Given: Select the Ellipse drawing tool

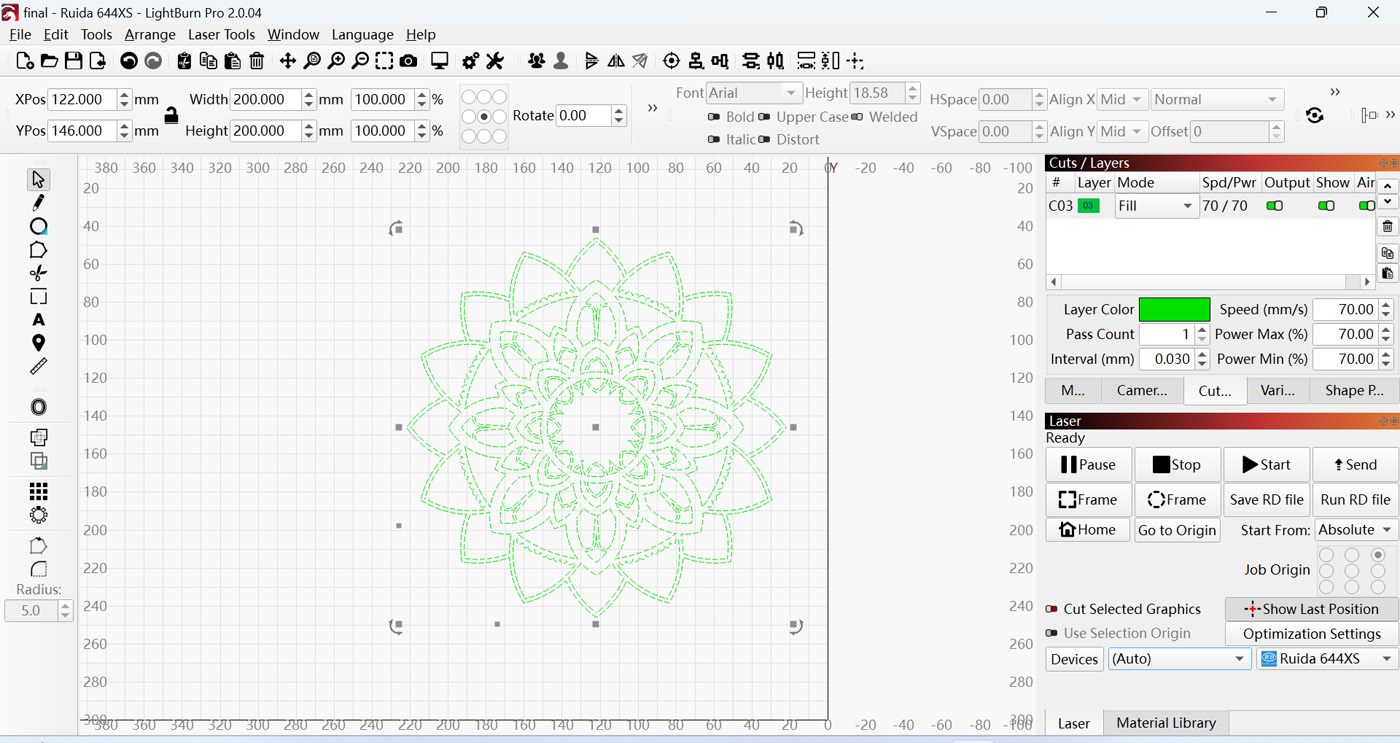Looking at the screenshot, I should coord(38,226).
